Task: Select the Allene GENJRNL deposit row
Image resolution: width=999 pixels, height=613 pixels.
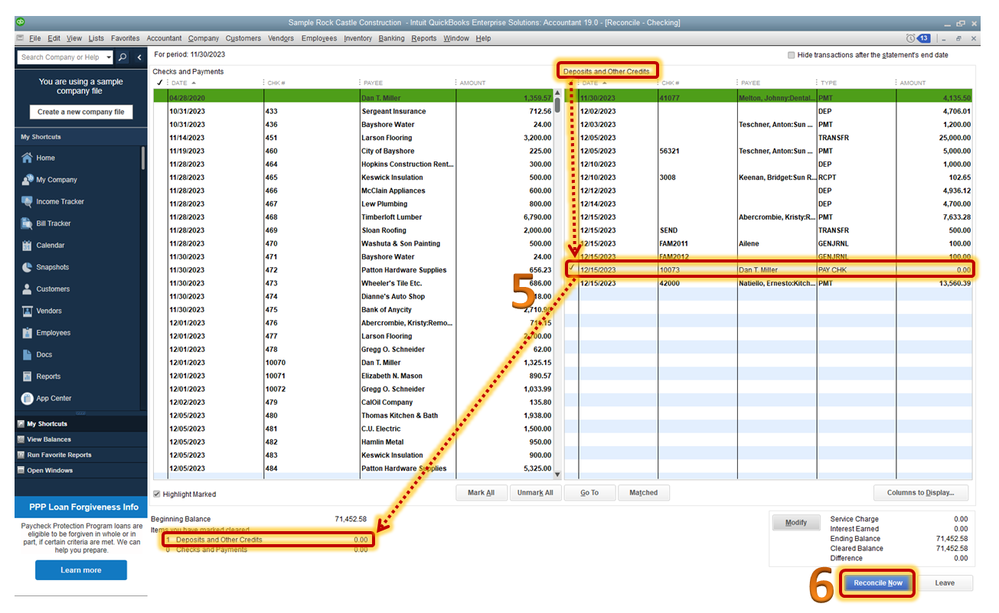Action: pyautogui.click(x=769, y=243)
